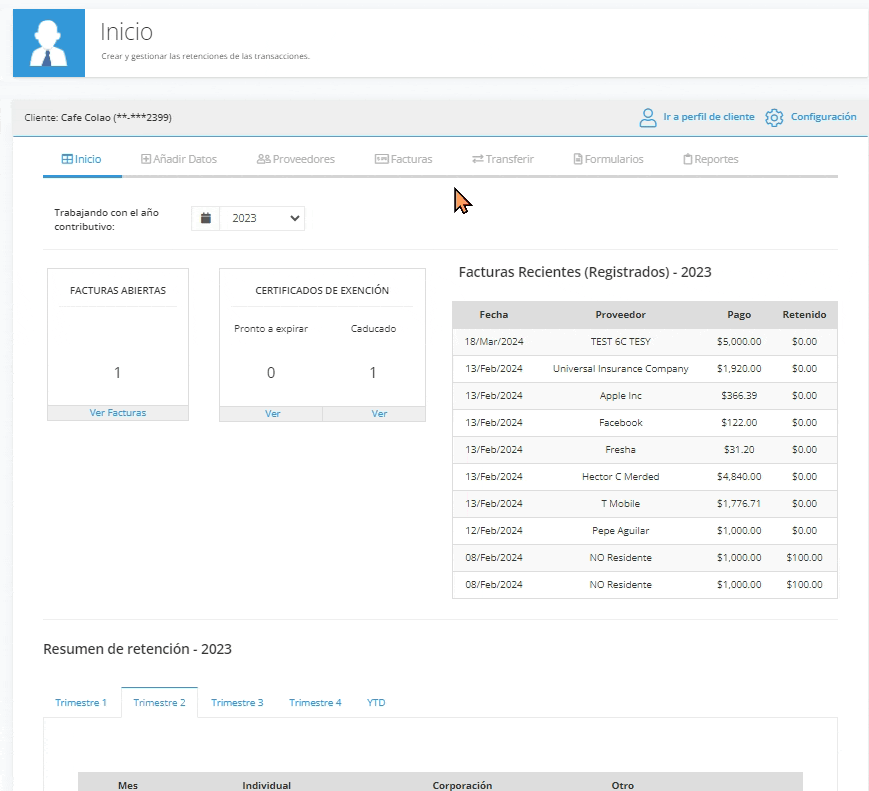Click the Retenido column header
Screen dimensions: 869x791
tap(804, 314)
